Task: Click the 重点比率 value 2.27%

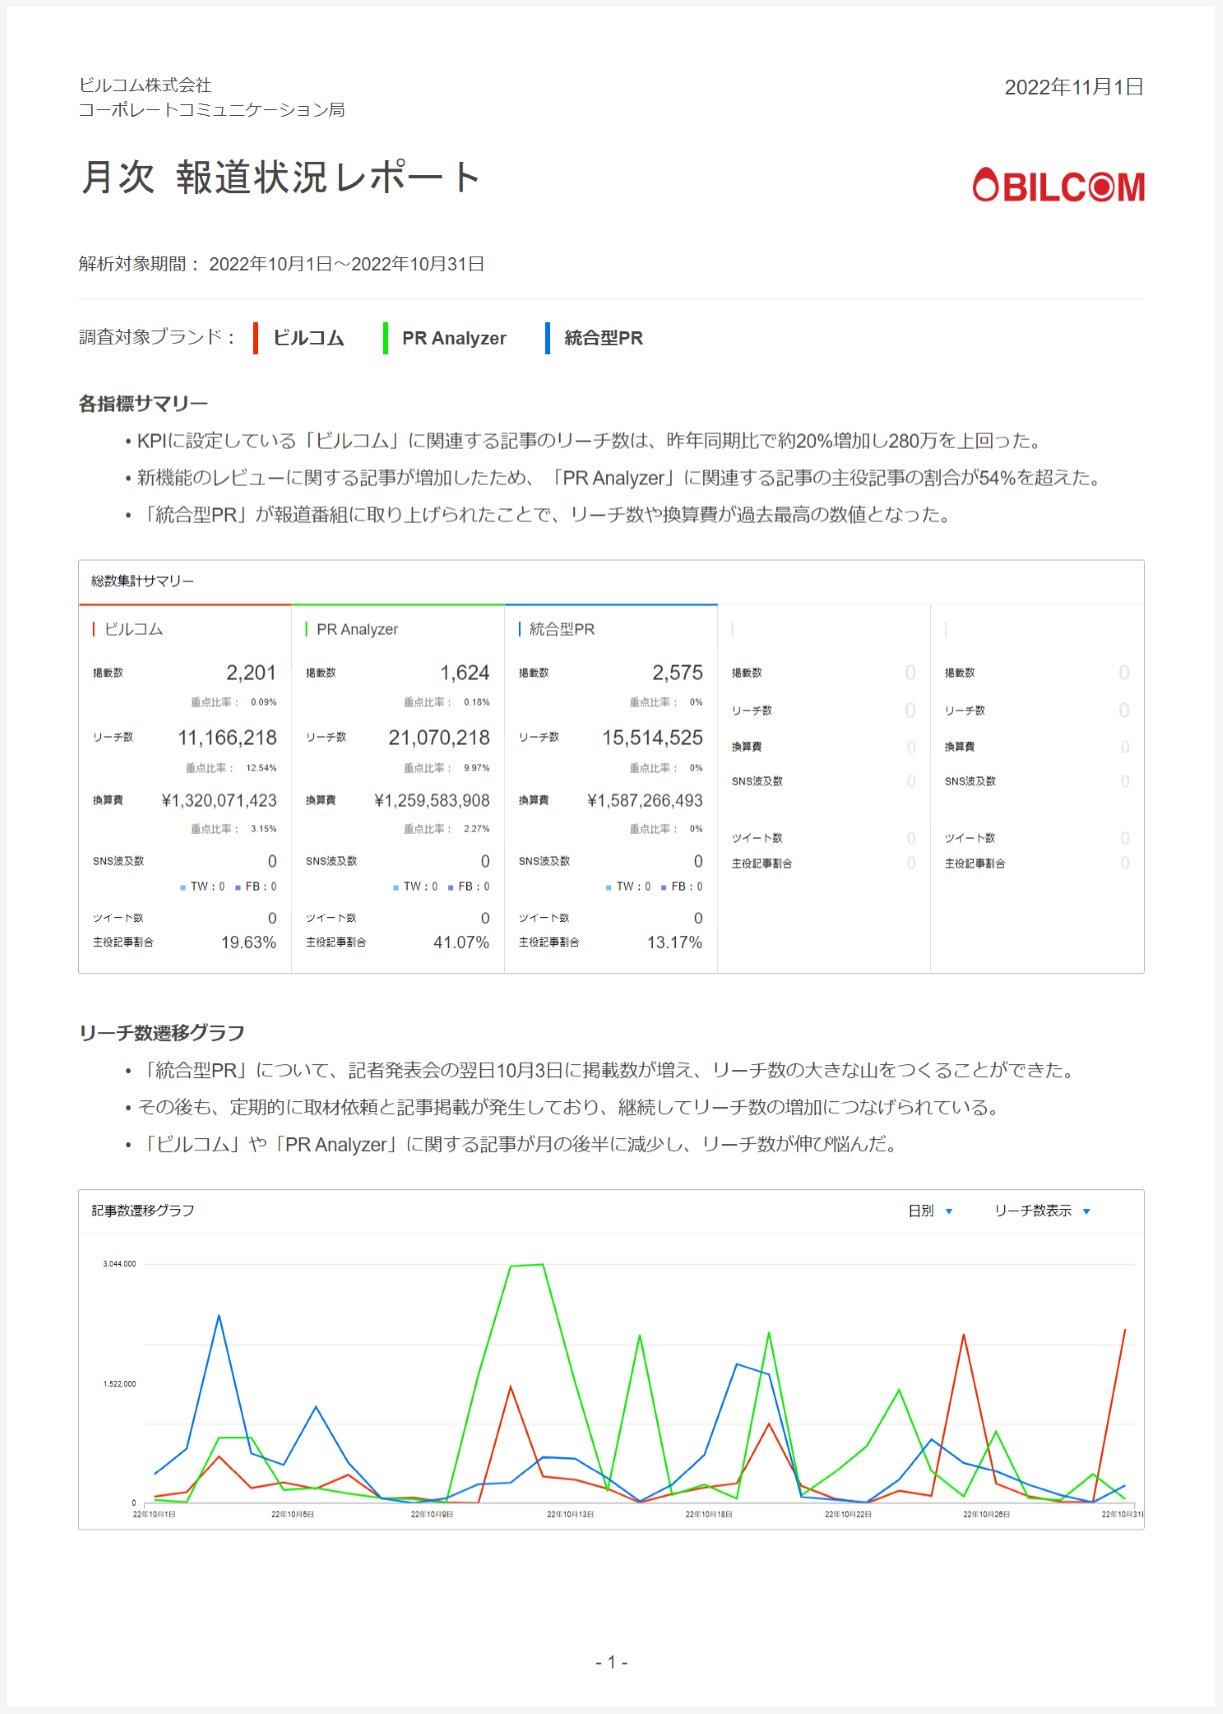Action: tap(477, 829)
